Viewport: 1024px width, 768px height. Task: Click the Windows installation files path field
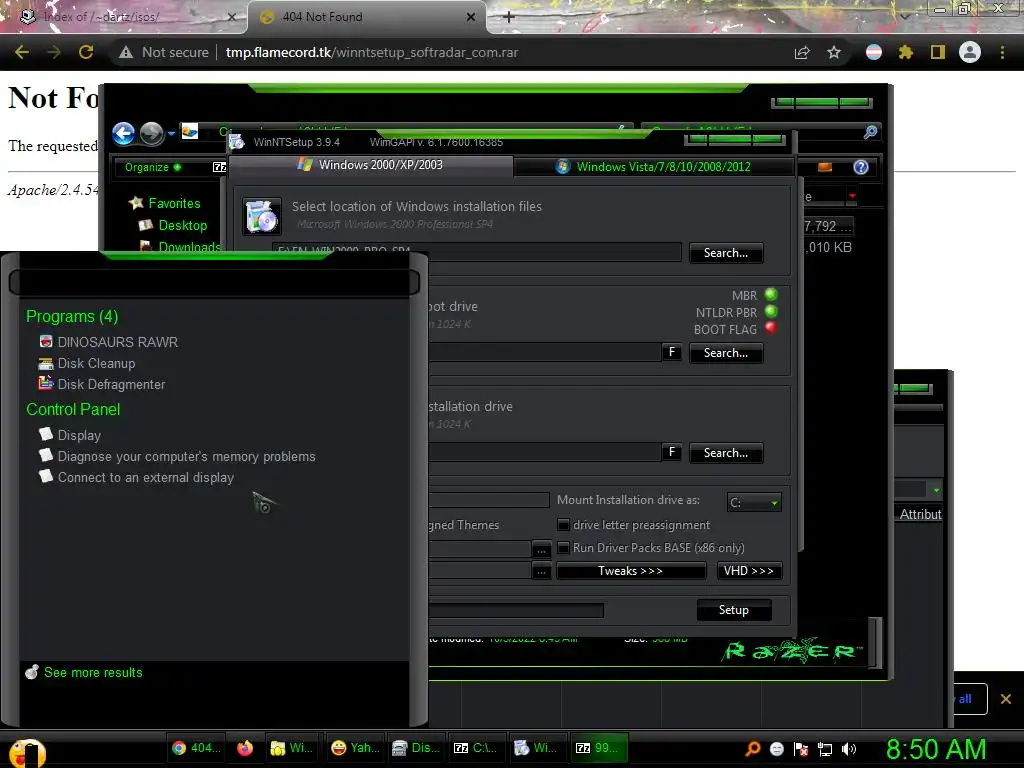[477, 251]
